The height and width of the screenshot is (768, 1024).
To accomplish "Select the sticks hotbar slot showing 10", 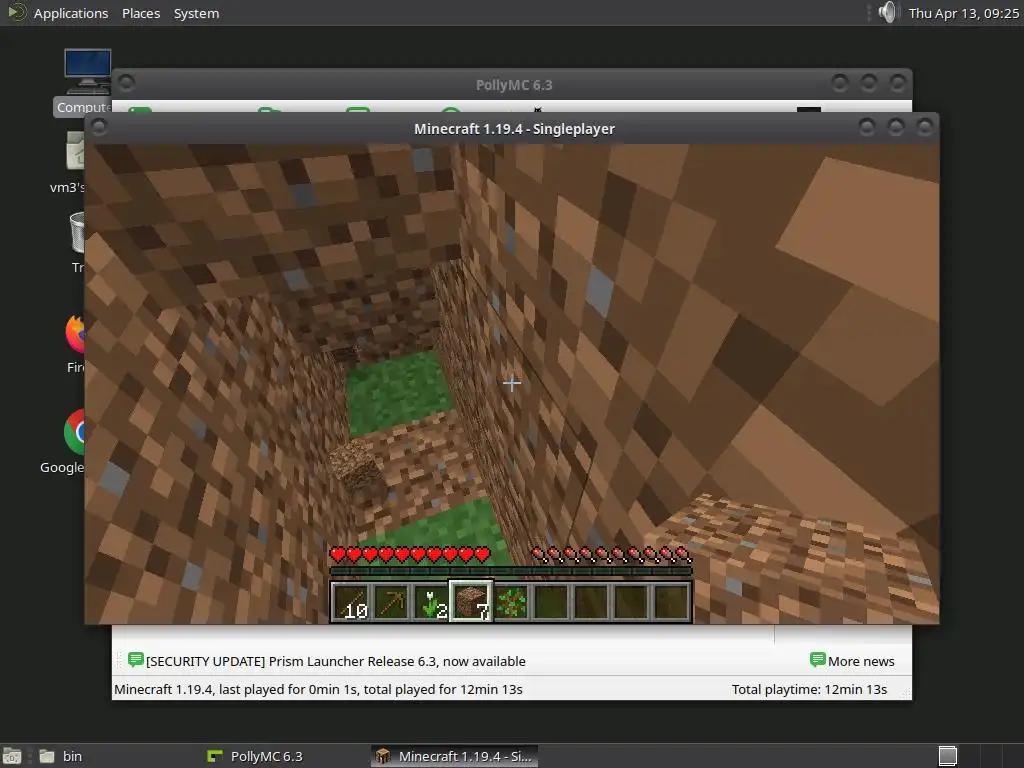I will pyautogui.click(x=351, y=601).
